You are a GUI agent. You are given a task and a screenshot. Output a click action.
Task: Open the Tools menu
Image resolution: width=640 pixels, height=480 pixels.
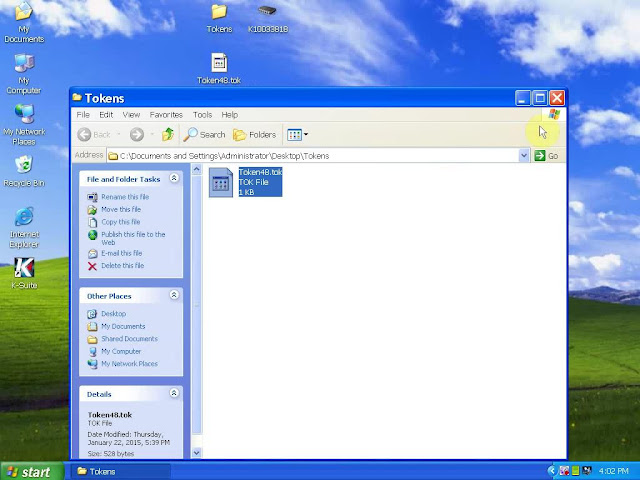click(202, 115)
